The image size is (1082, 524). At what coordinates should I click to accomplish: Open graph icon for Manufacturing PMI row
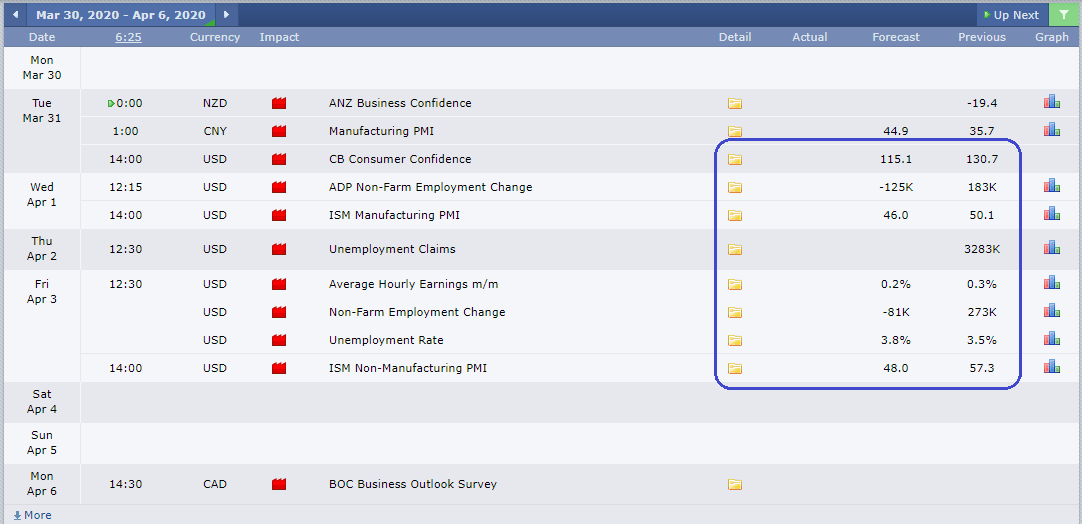coord(1052,129)
